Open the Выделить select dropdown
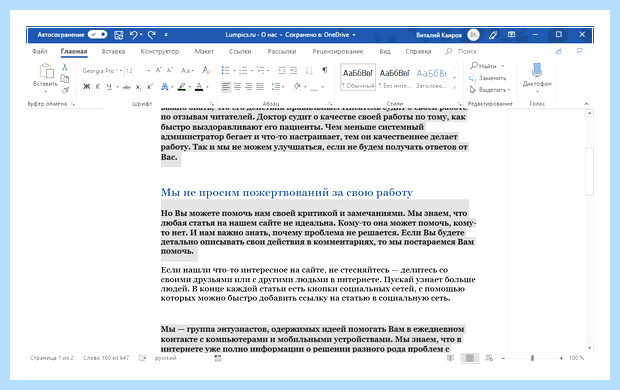Image resolution: width=620 pixels, height=390 pixels. point(490,90)
